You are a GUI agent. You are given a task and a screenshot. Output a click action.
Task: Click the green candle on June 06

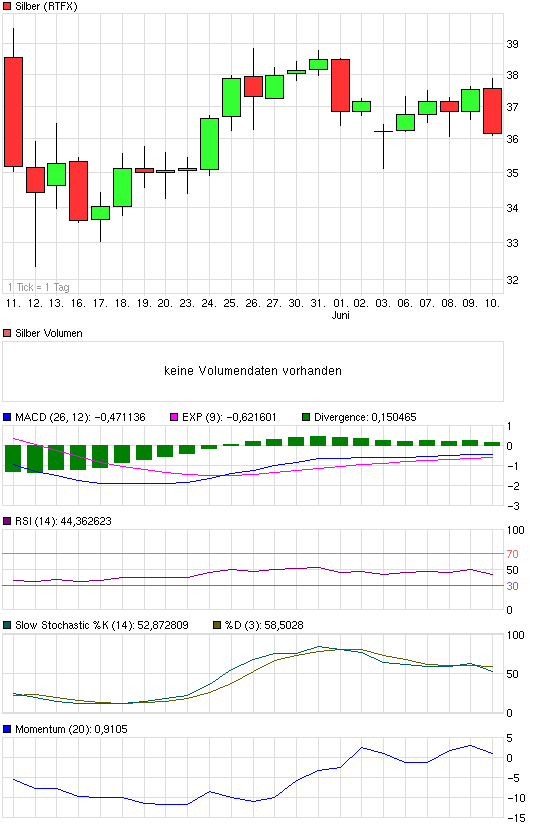[405, 122]
